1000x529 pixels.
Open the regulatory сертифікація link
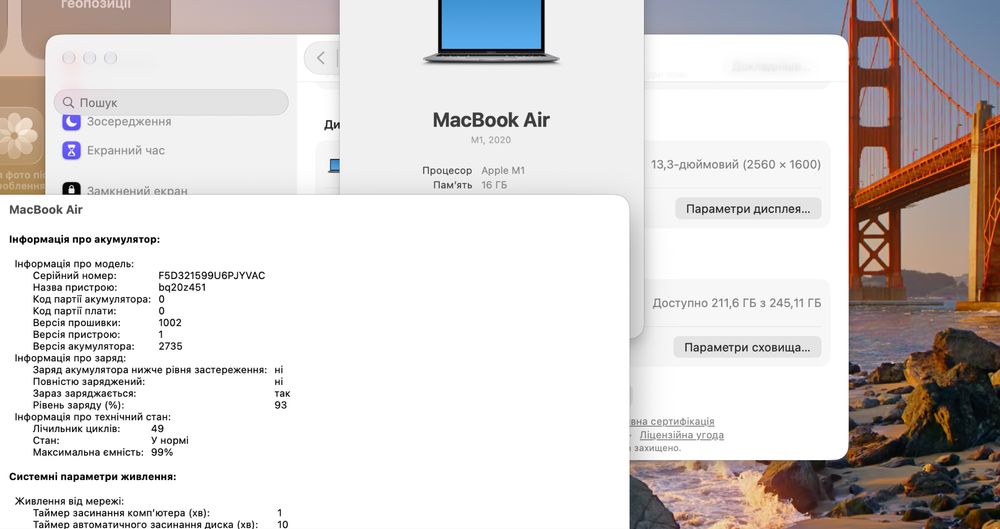[672, 421]
